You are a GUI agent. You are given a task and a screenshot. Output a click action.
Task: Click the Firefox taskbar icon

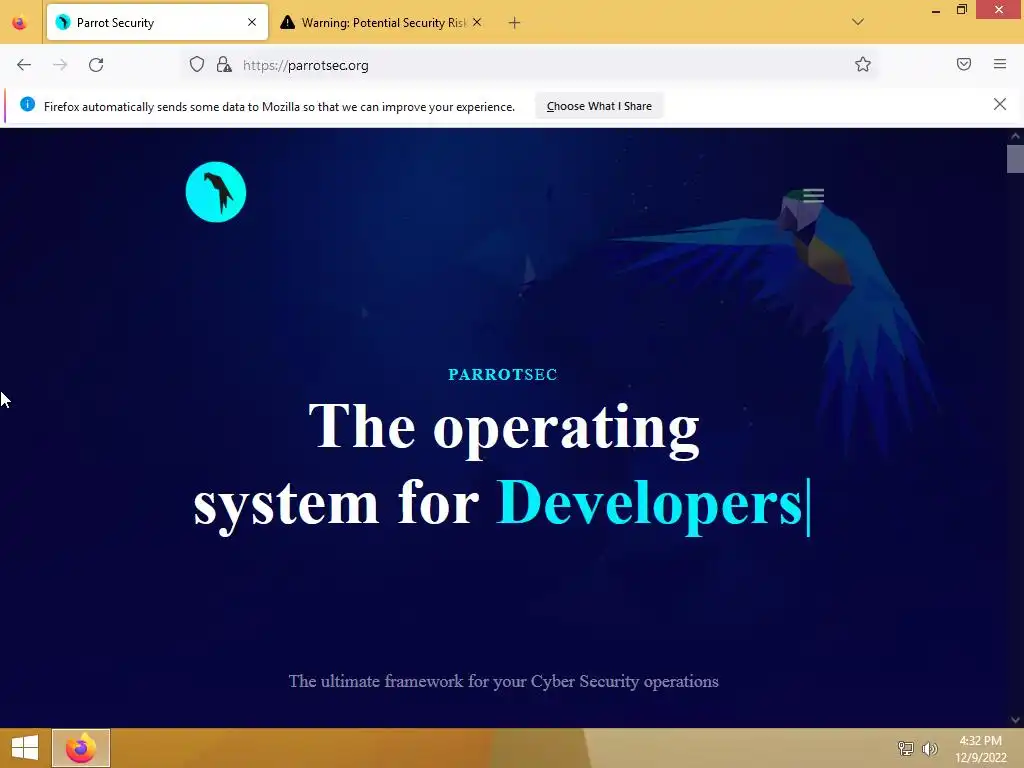(x=81, y=748)
